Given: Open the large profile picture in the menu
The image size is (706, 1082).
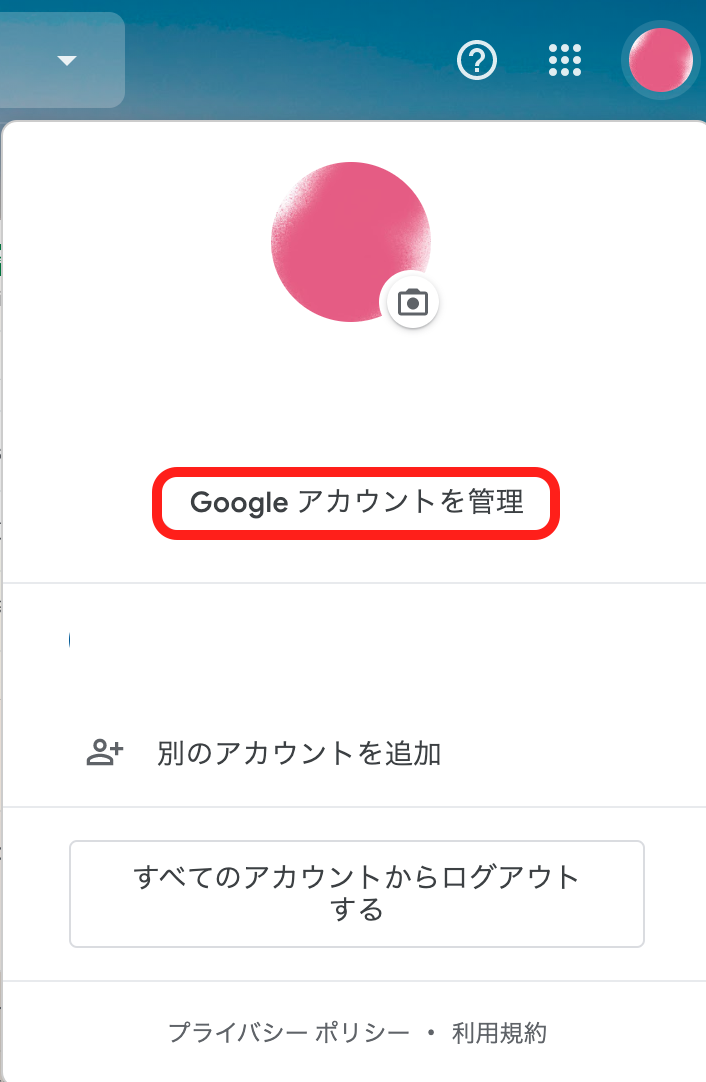Looking at the screenshot, I should coord(350,240).
